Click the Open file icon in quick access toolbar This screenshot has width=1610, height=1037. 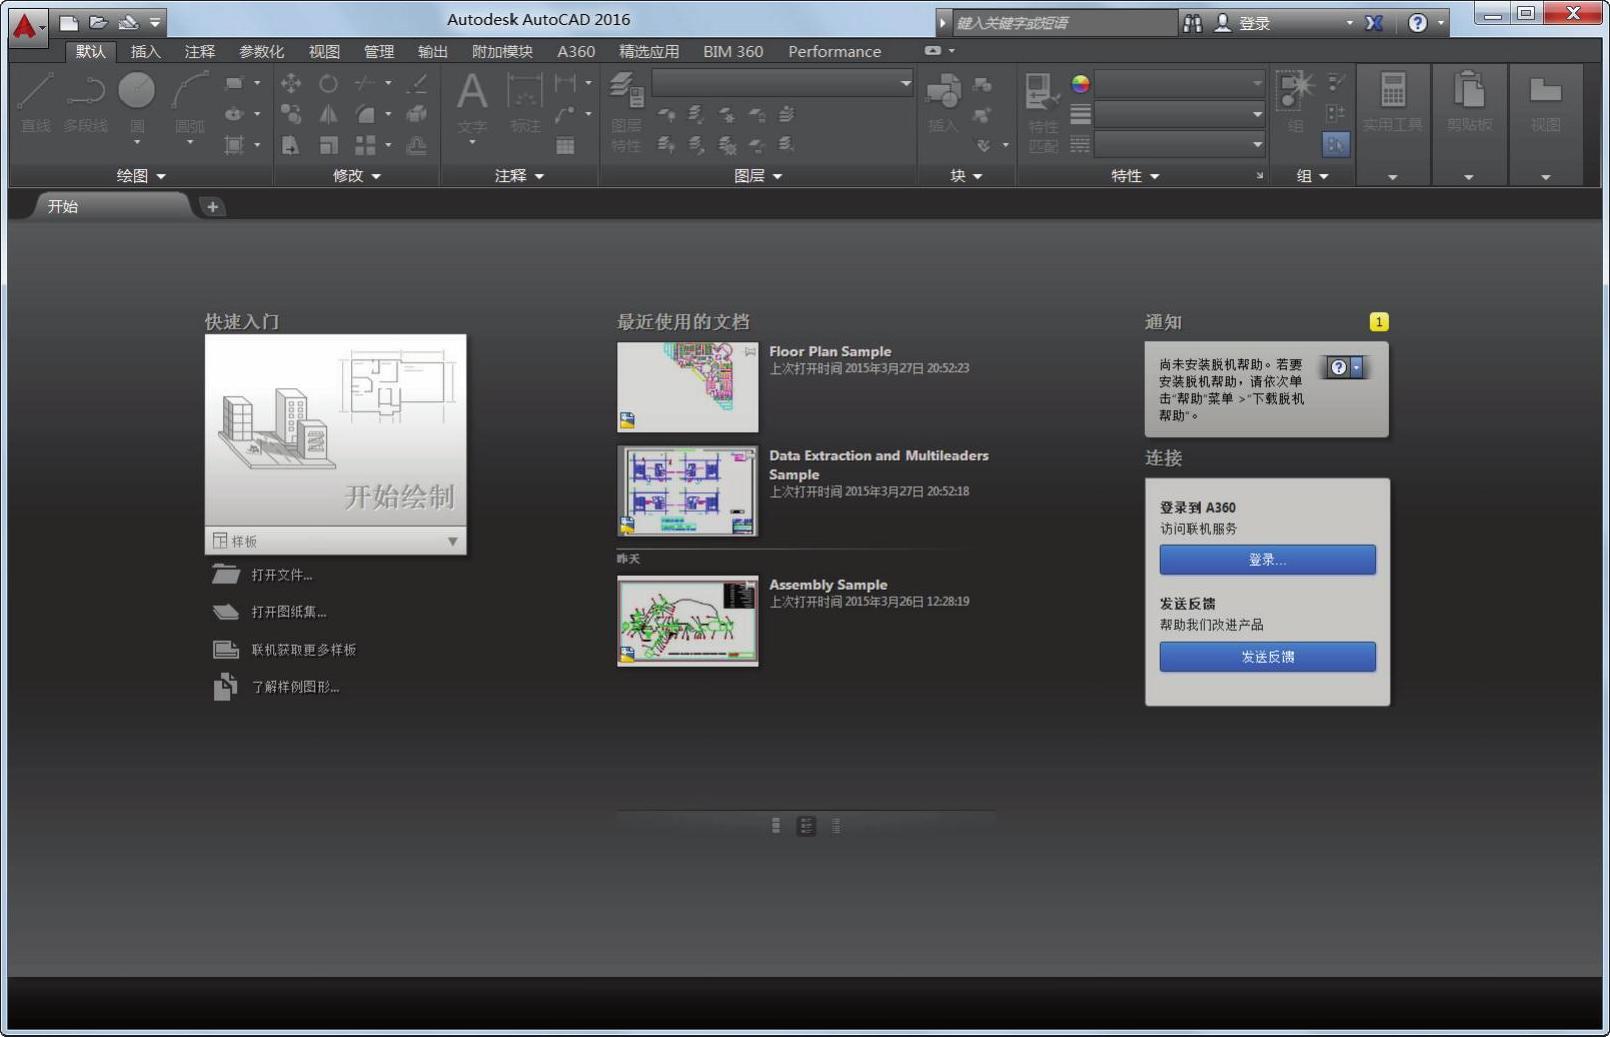pos(98,22)
